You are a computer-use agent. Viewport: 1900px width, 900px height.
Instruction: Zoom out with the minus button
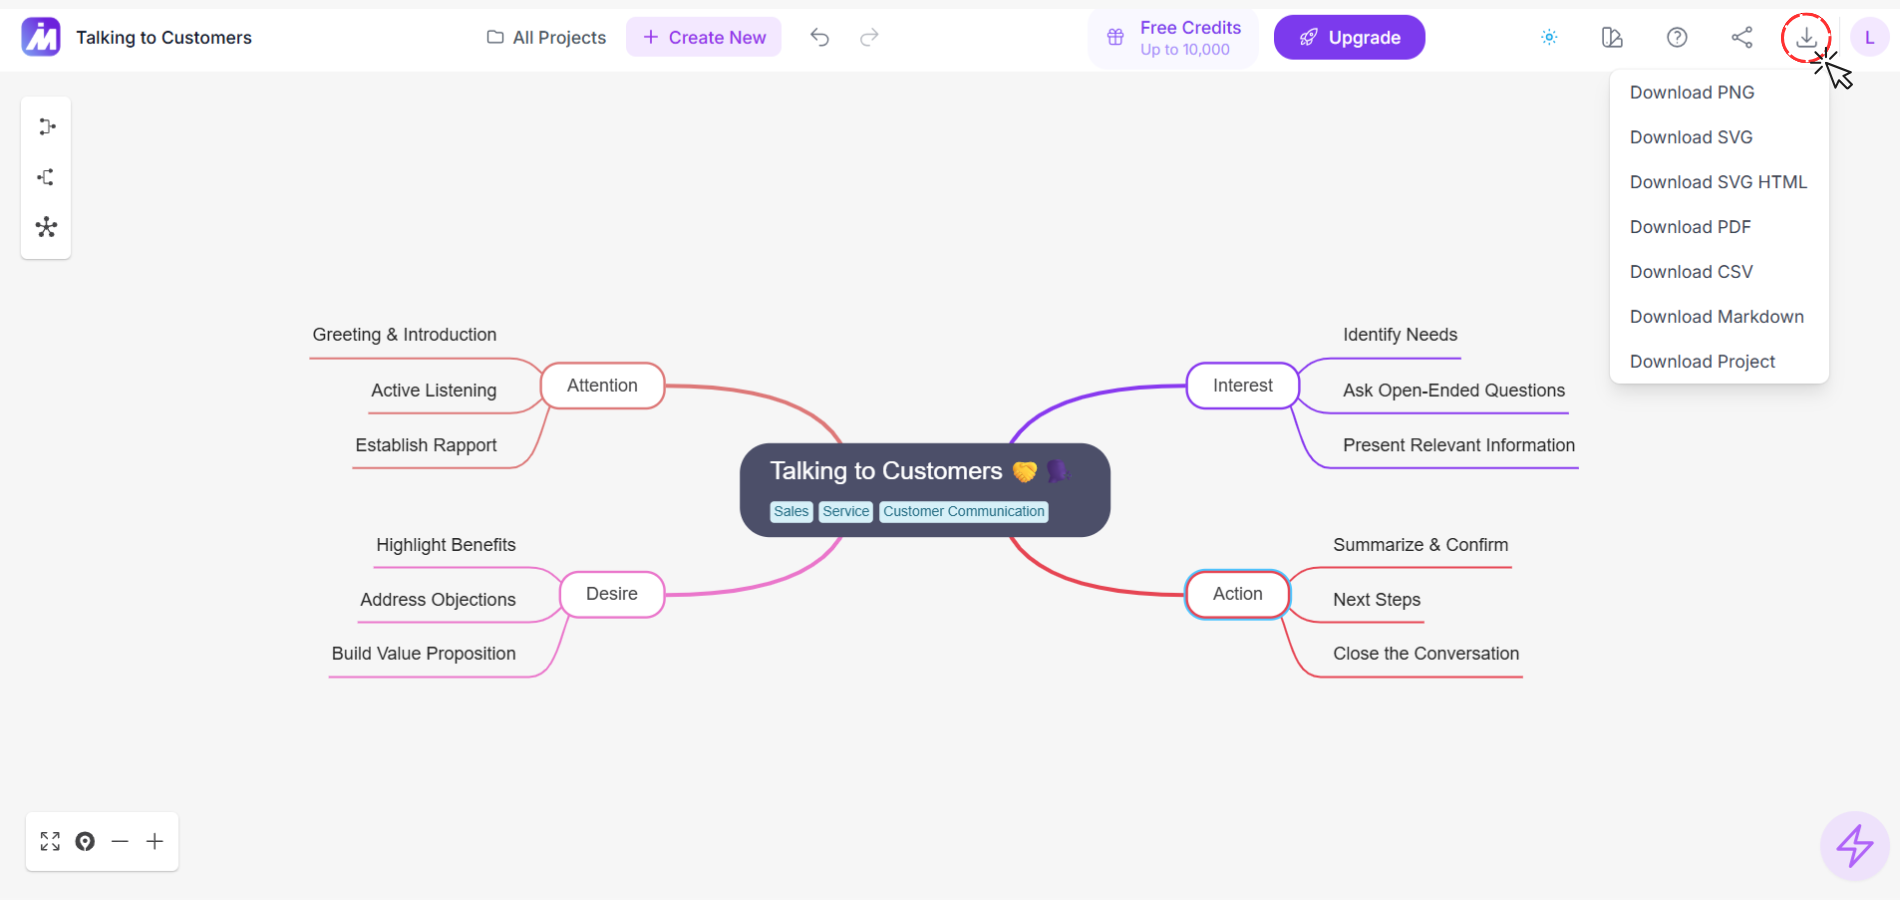click(x=120, y=841)
